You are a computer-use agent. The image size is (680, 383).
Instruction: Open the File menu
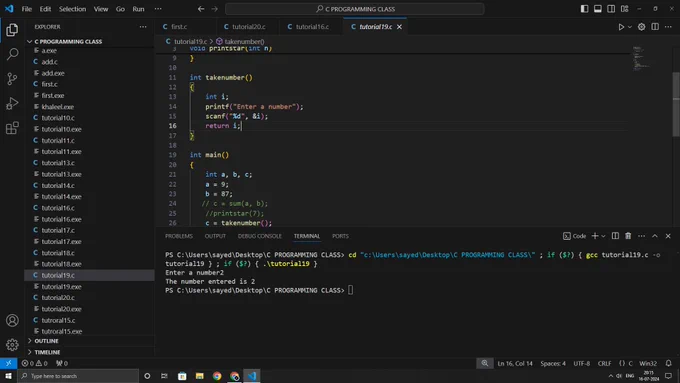(x=27, y=9)
